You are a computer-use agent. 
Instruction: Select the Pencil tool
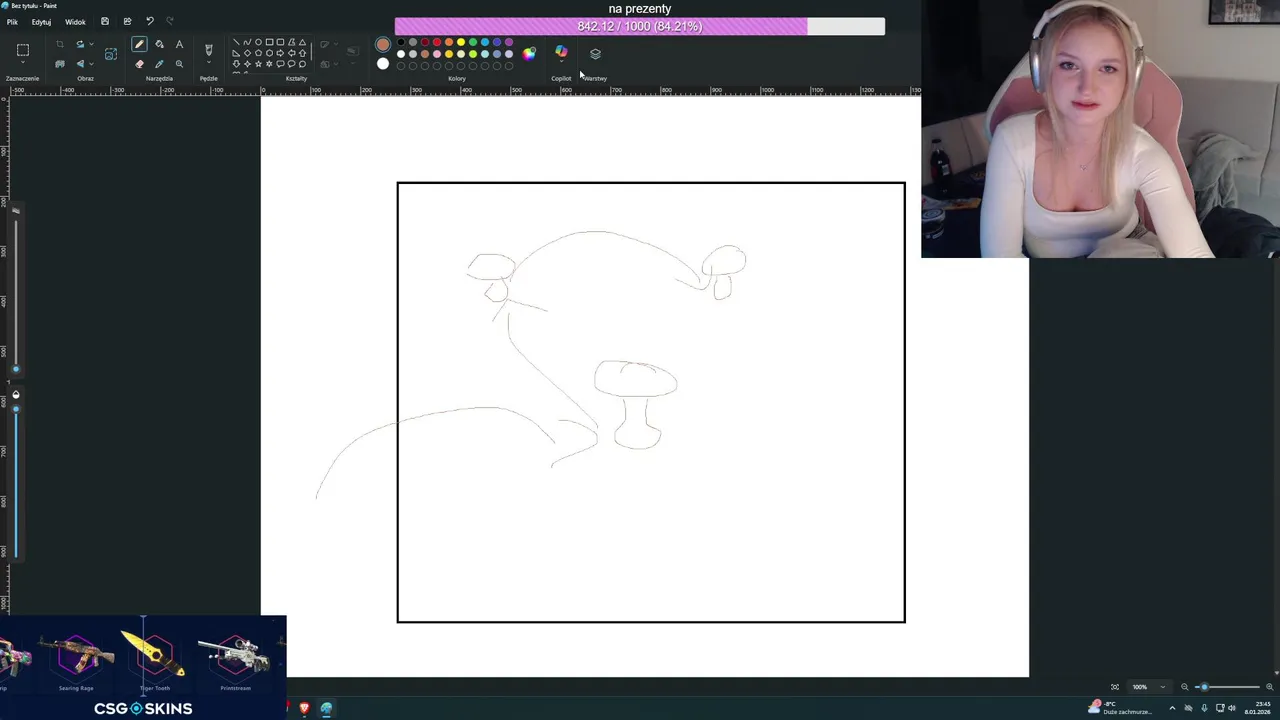(139, 44)
